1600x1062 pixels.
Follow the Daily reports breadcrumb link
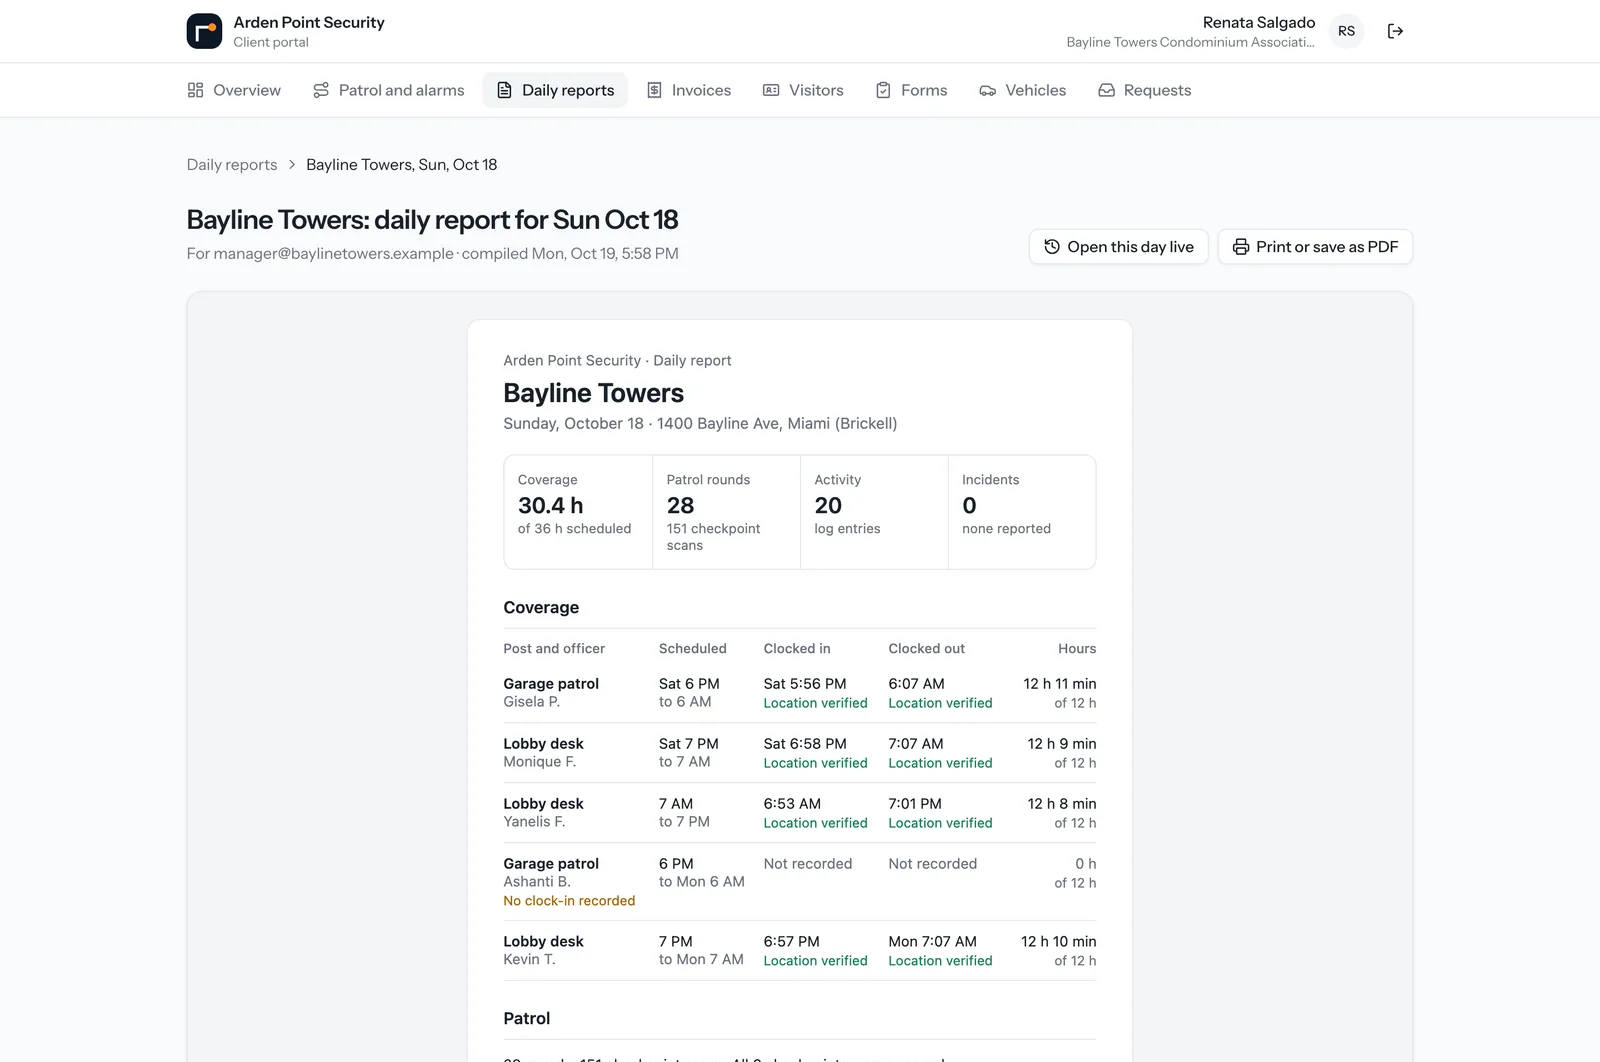[x=232, y=165]
